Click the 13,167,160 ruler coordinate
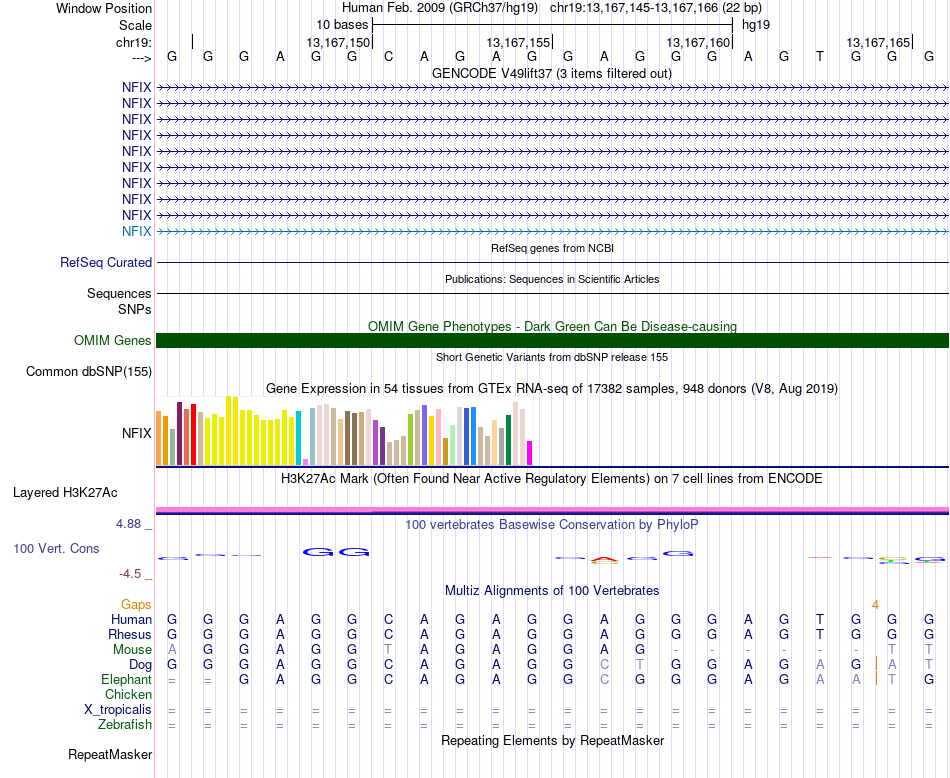The height and width of the screenshot is (778, 950). 698,42
